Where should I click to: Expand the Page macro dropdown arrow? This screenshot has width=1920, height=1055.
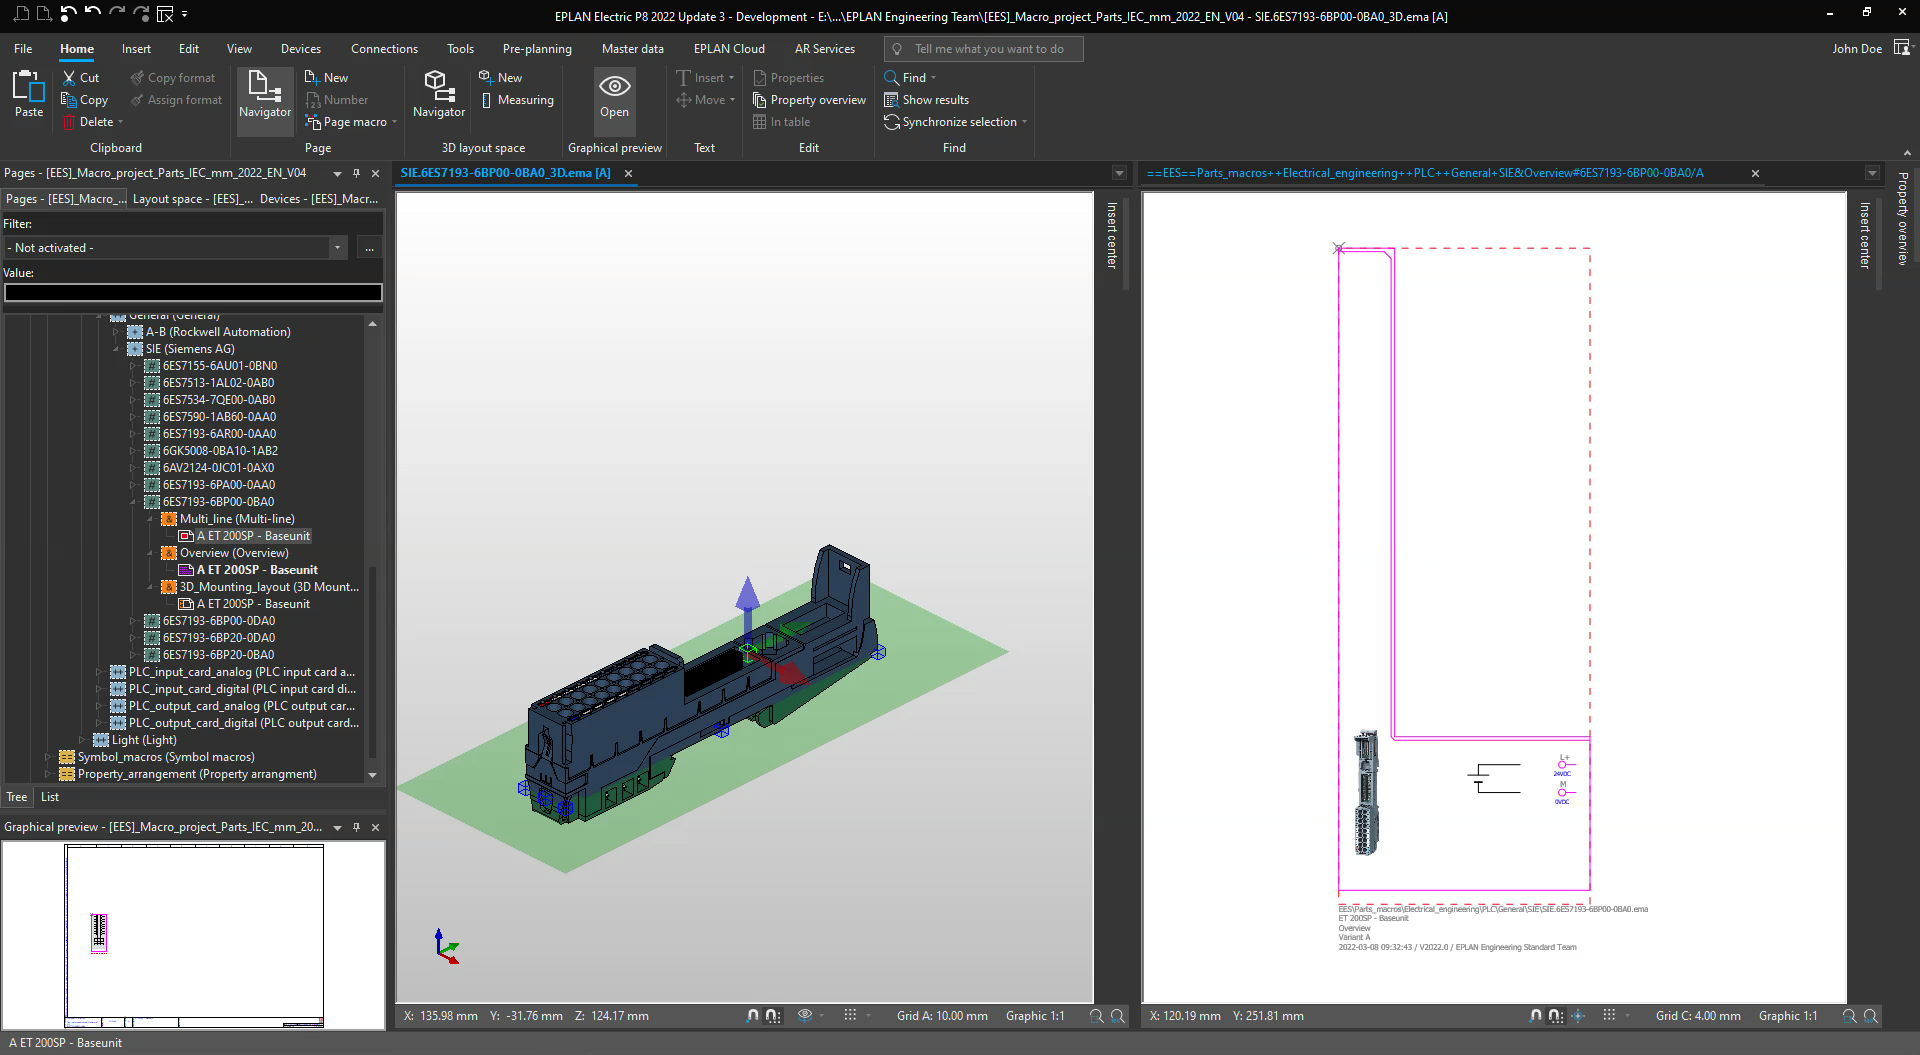point(394,122)
